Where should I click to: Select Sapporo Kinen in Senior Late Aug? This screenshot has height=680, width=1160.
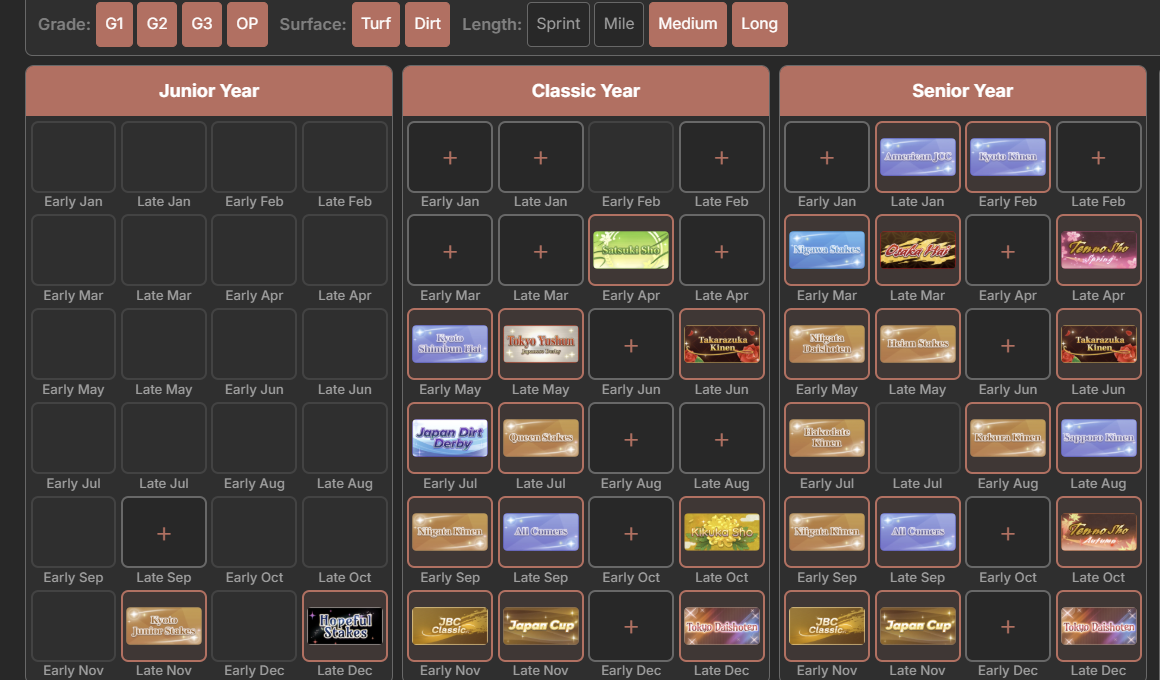1099,438
